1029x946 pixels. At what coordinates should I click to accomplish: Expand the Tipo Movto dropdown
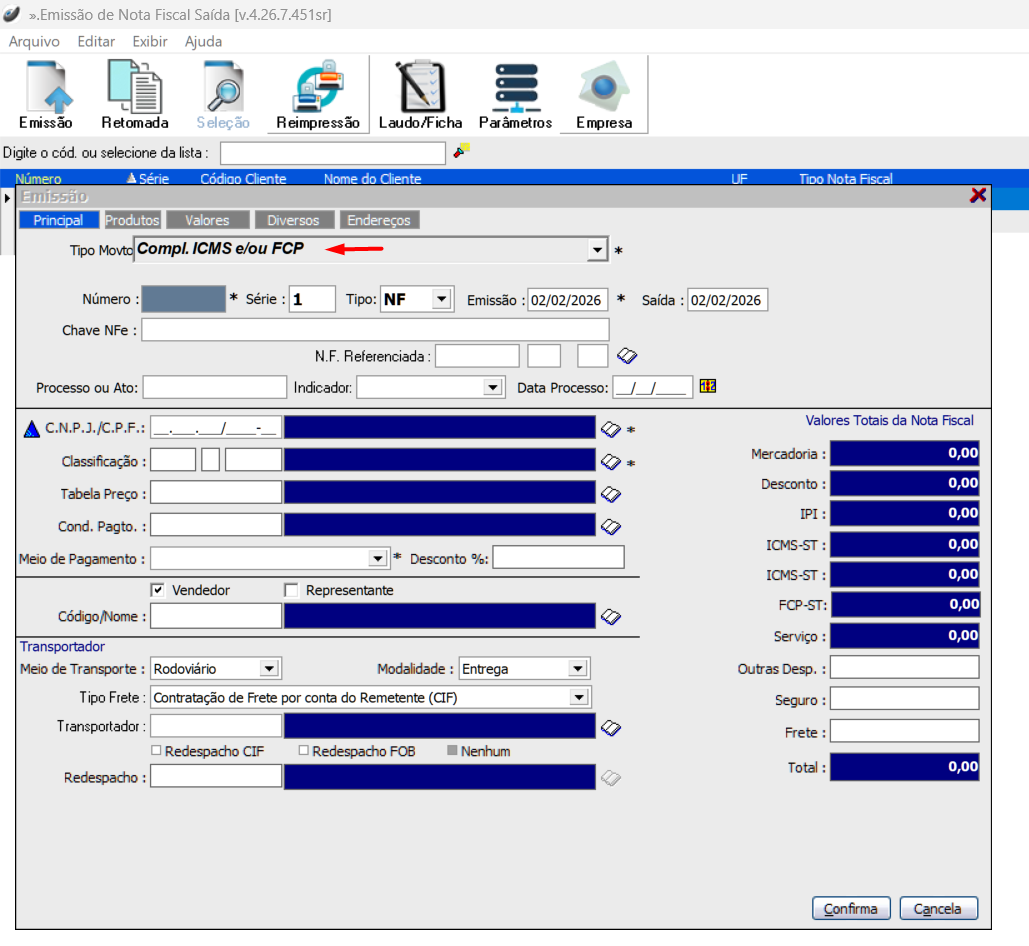click(597, 249)
